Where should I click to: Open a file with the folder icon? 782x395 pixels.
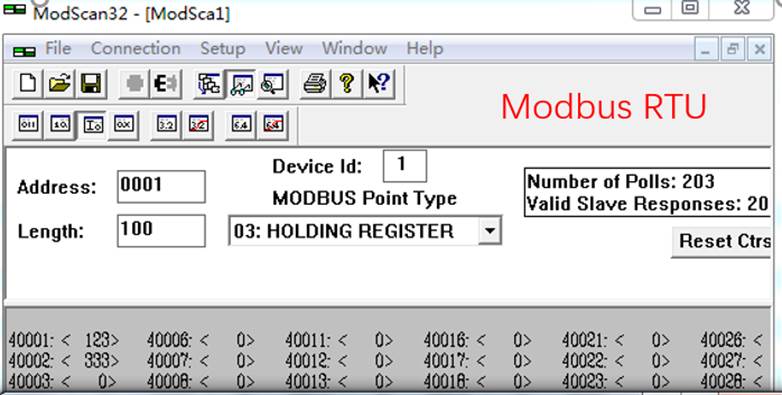59,83
